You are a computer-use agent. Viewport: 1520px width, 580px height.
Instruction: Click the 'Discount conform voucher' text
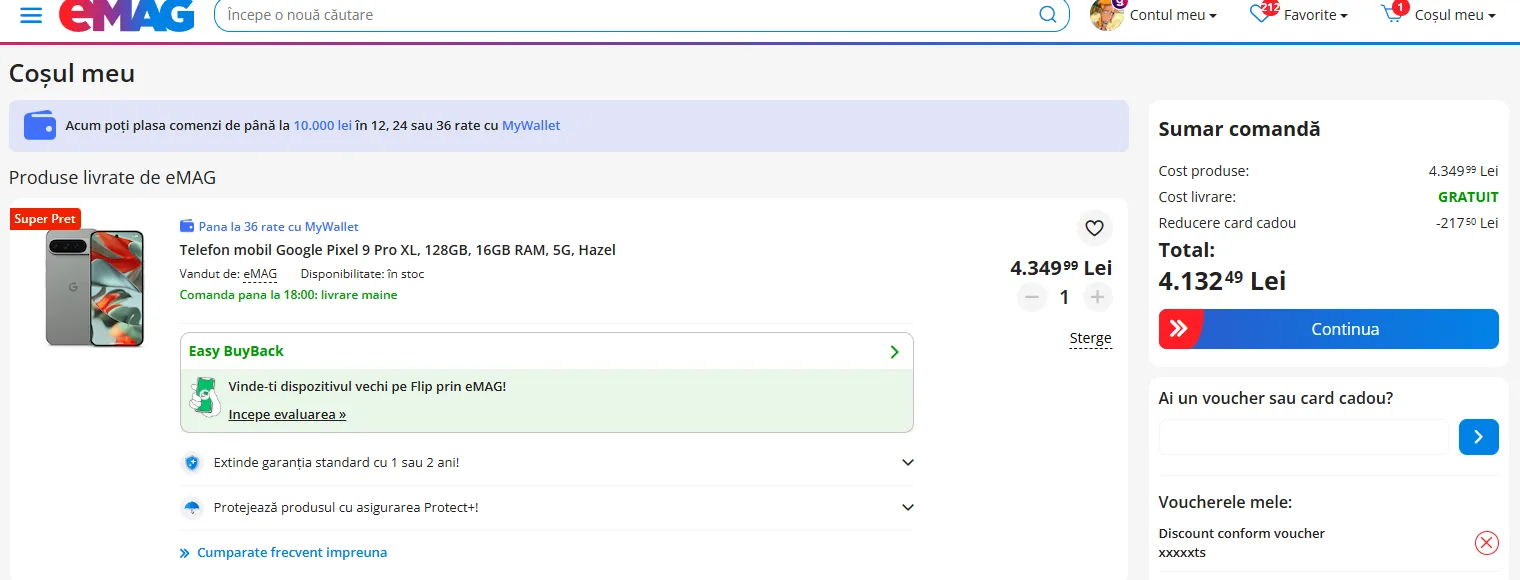[1241, 533]
